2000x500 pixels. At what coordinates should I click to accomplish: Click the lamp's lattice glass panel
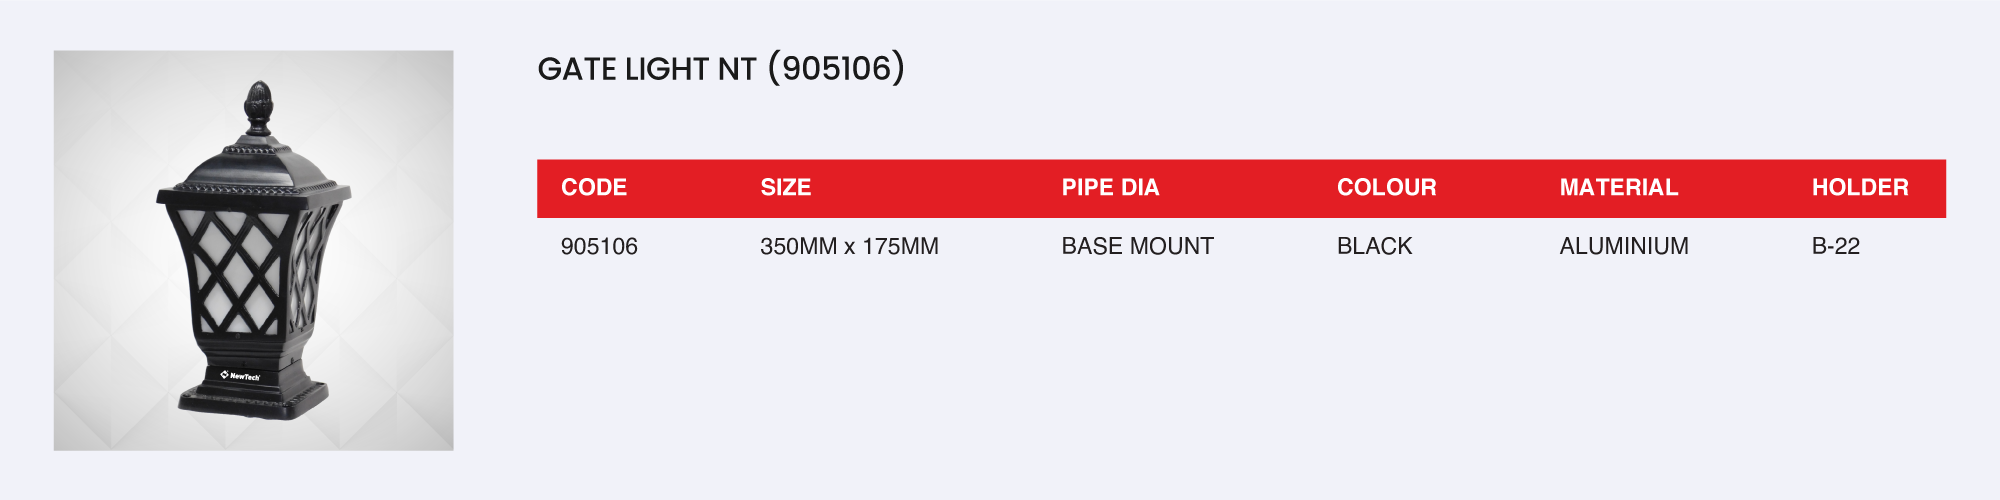pos(237,269)
